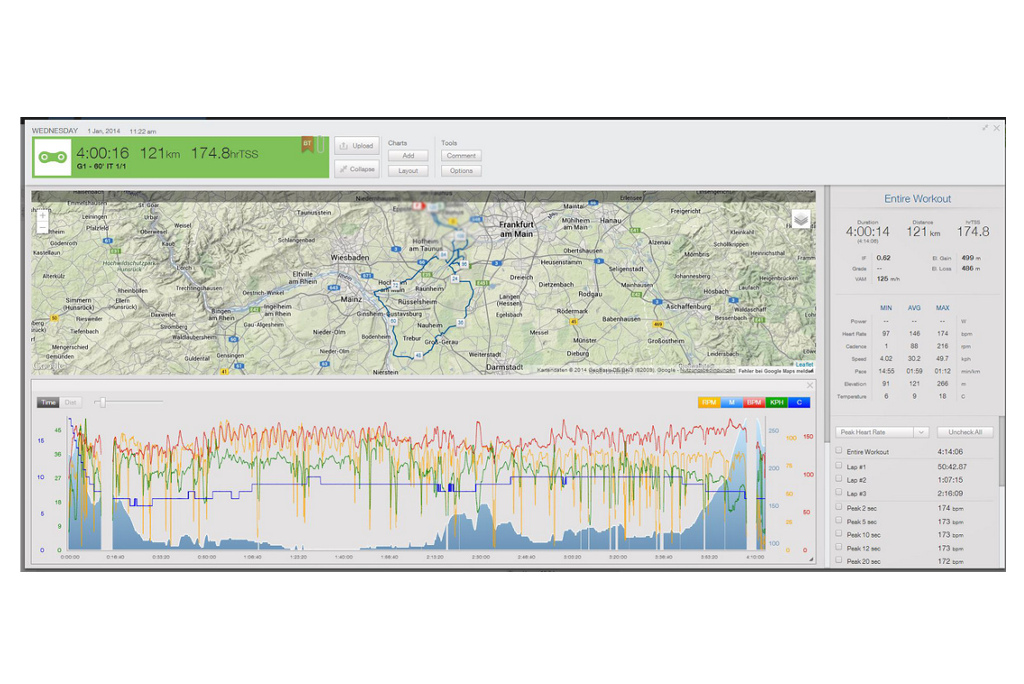
Task: Click the Comment tool button
Action: [x=461, y=155]
